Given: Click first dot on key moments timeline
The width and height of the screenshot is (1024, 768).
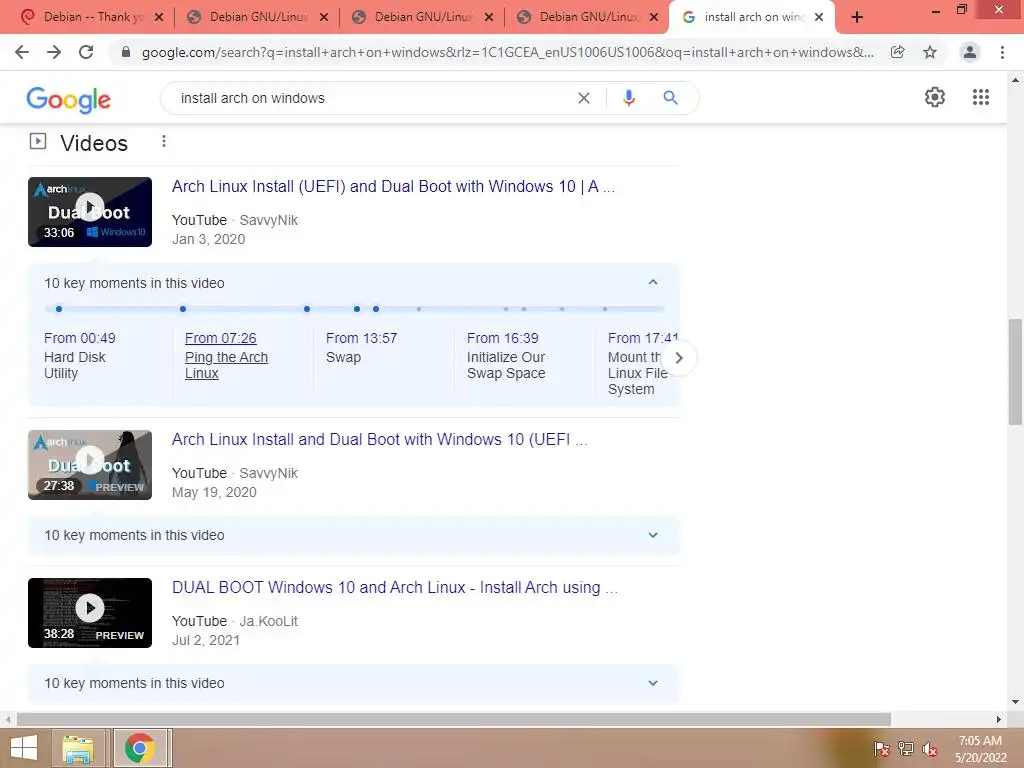Looking at the screenshot, I should coord(59,309).
